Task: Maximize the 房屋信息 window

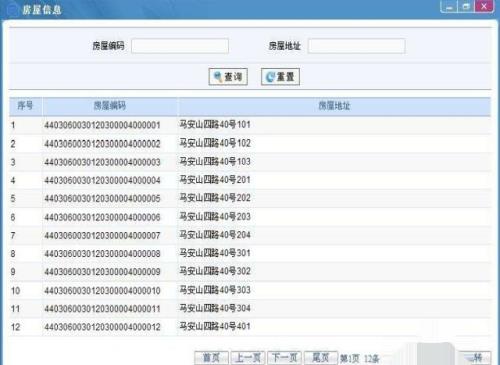Action: [466, 7]
